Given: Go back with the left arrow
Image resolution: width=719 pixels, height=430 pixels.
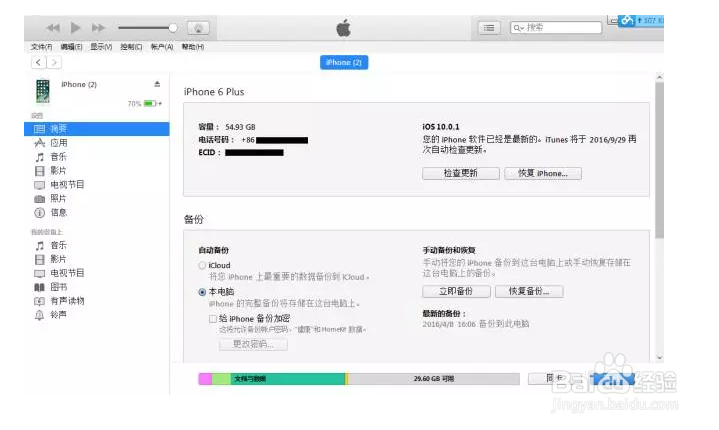Looking at the screenshot, I should pos(39,62).
